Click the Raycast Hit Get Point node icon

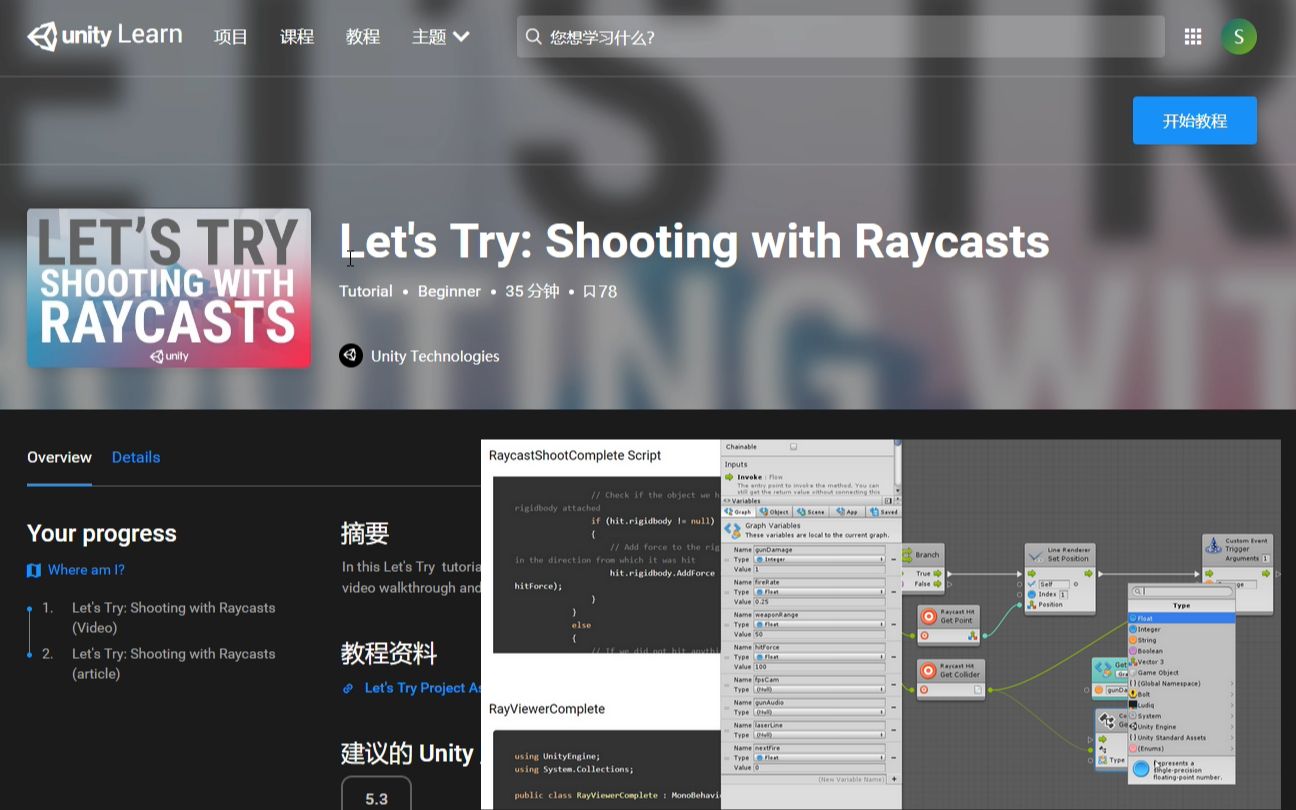(930, 617)
